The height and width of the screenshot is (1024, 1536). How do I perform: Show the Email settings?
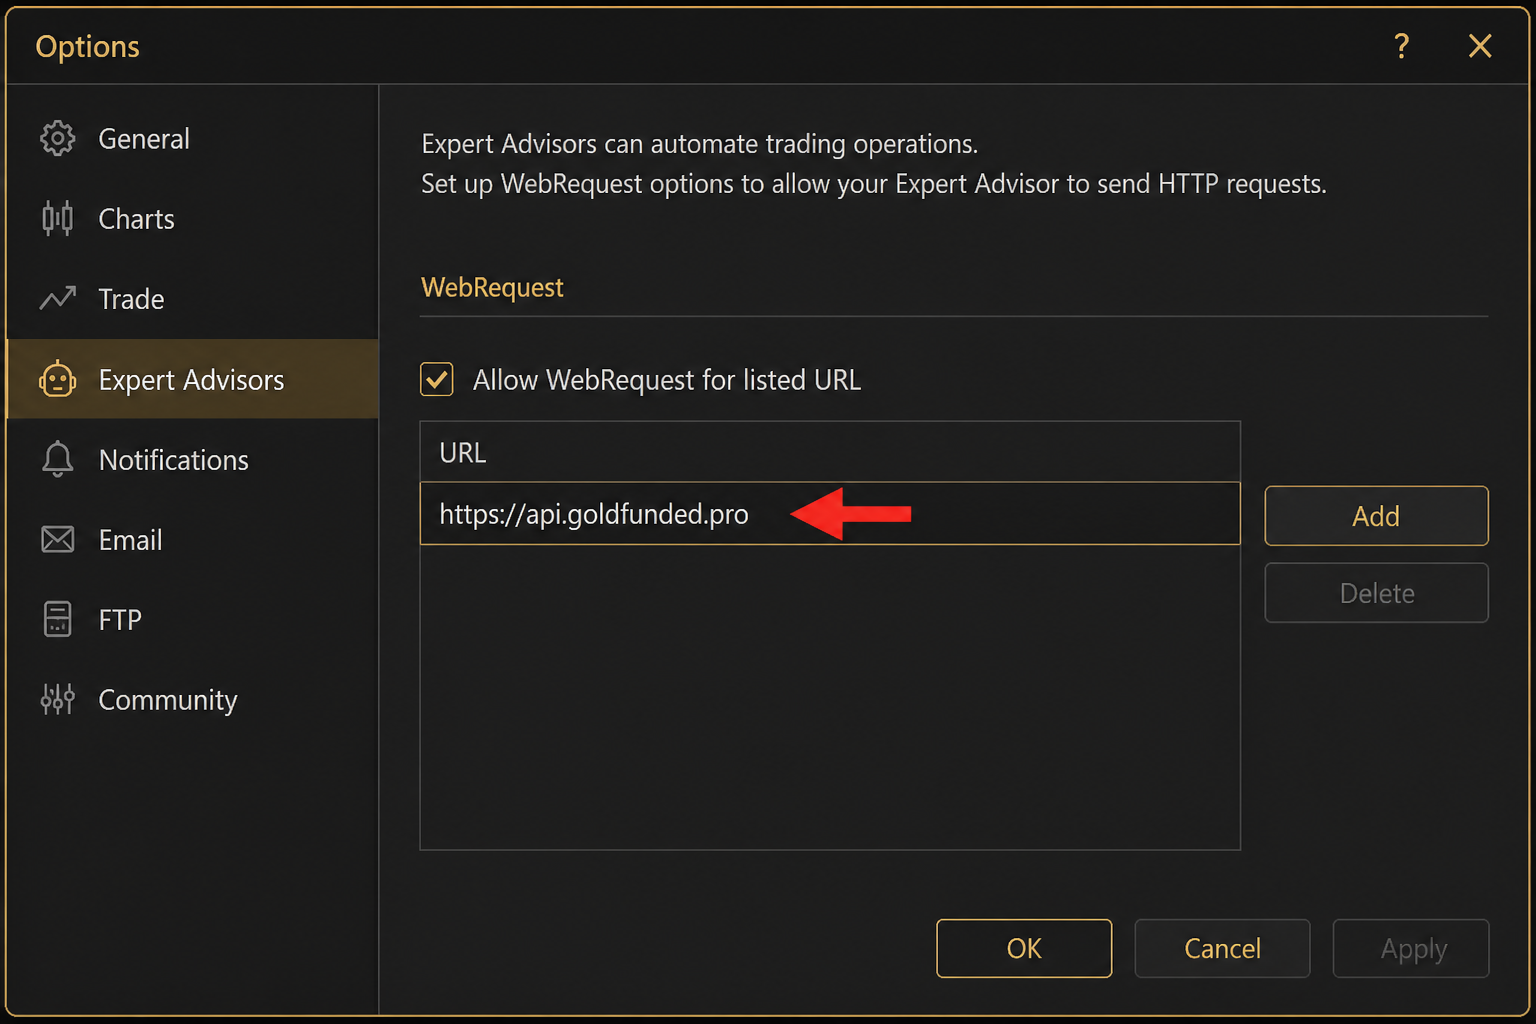(x=193, y=539)
